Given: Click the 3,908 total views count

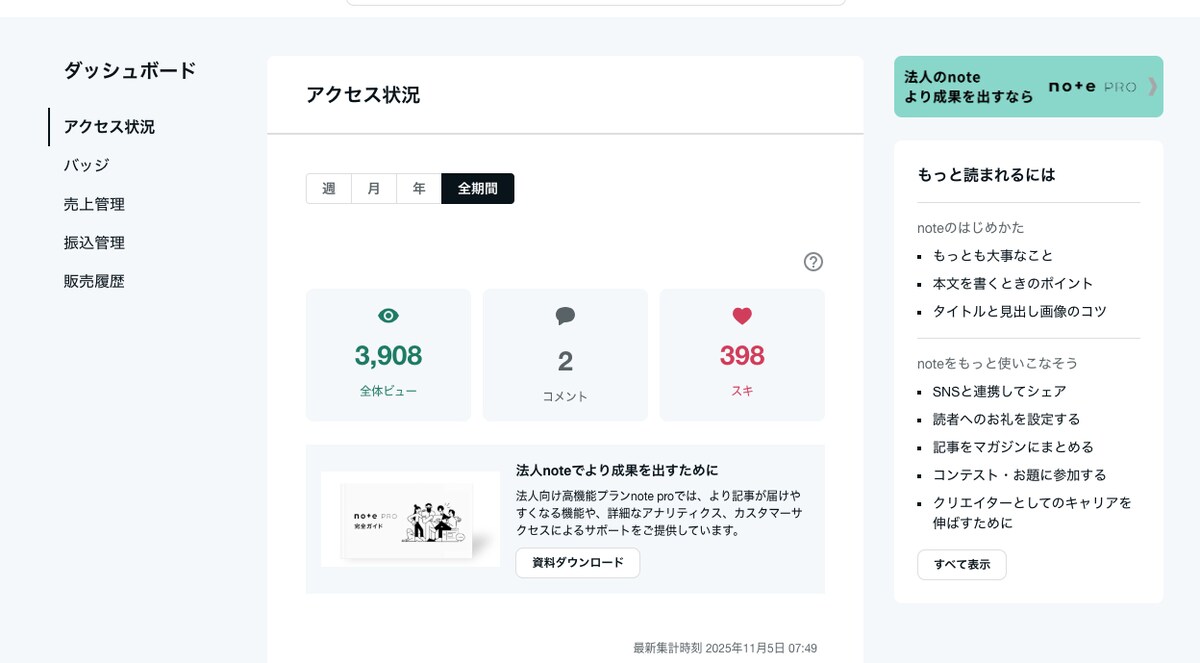Looking at the screenshot, I should tap(388, 355).
